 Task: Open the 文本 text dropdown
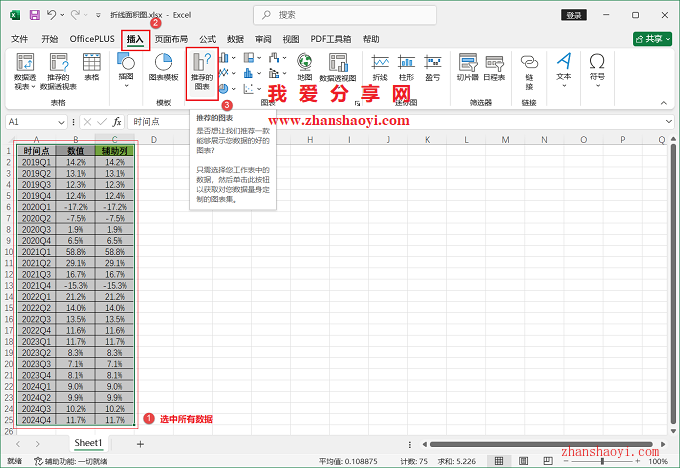click(564, 70)
